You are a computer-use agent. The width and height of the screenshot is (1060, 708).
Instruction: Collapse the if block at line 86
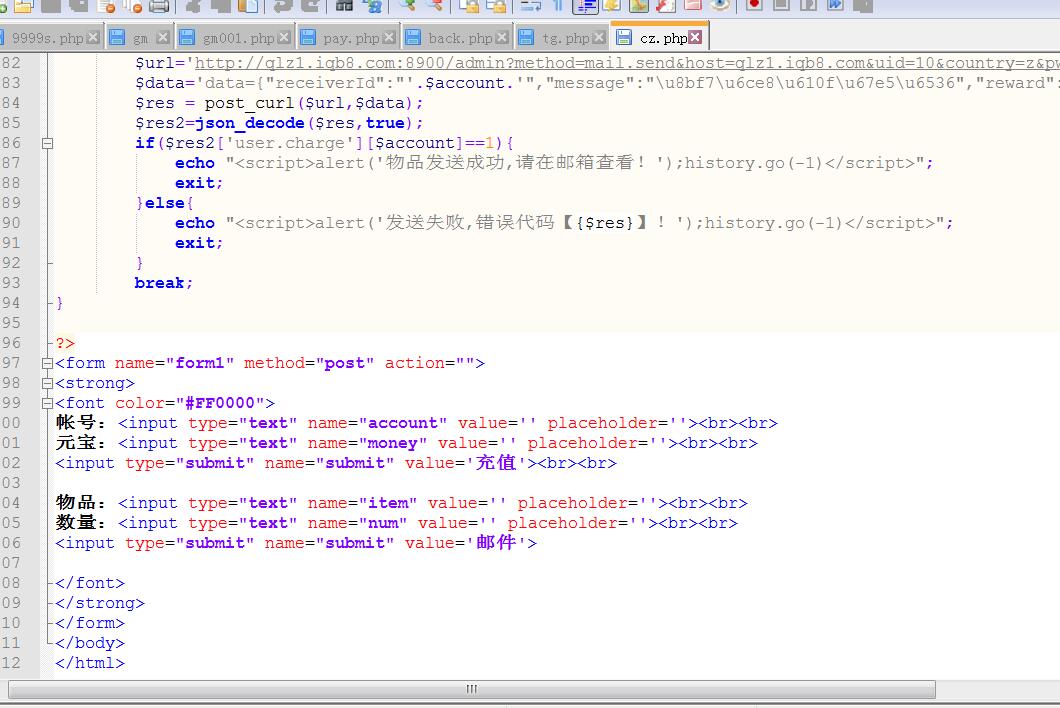[47, 143]
